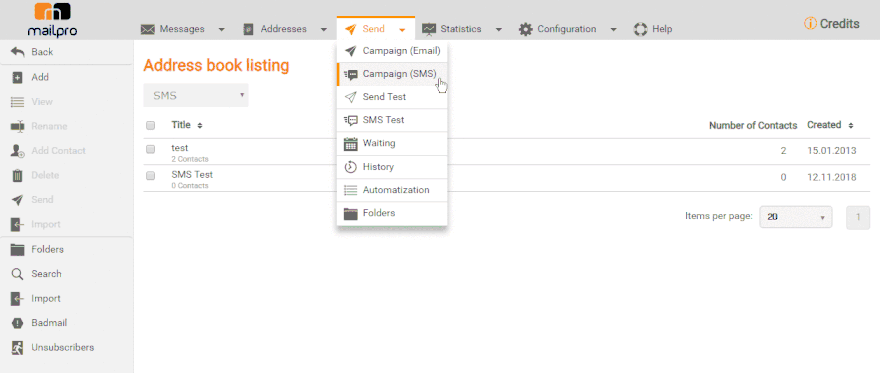Screen dimensions: 880x373
Task: Click the Configuration gear icon
Action: click(x=525, y=29)
